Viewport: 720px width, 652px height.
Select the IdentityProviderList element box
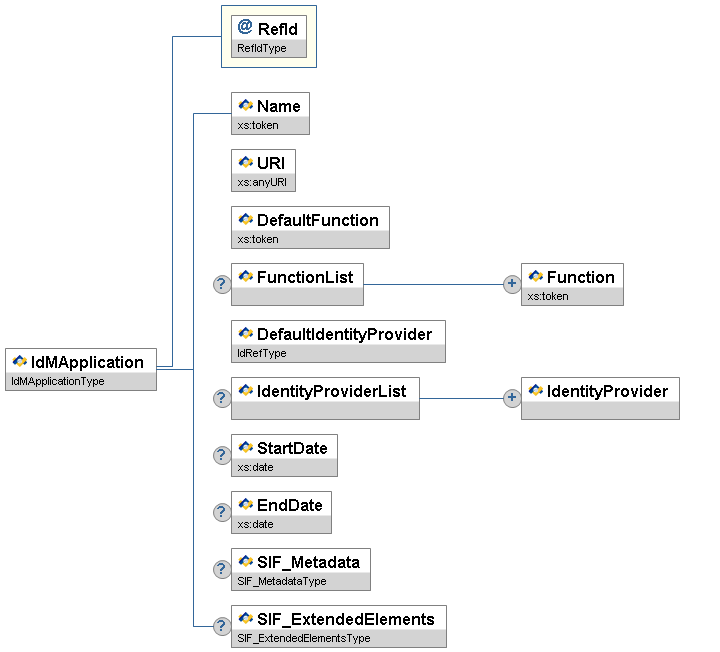tap(331, 391)
